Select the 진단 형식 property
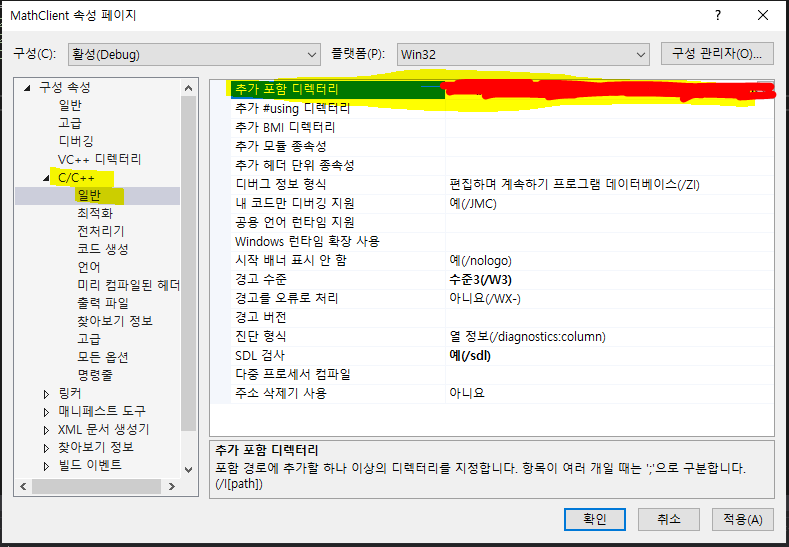The height and width of the screenshot is (547, 789). [261, 336]
